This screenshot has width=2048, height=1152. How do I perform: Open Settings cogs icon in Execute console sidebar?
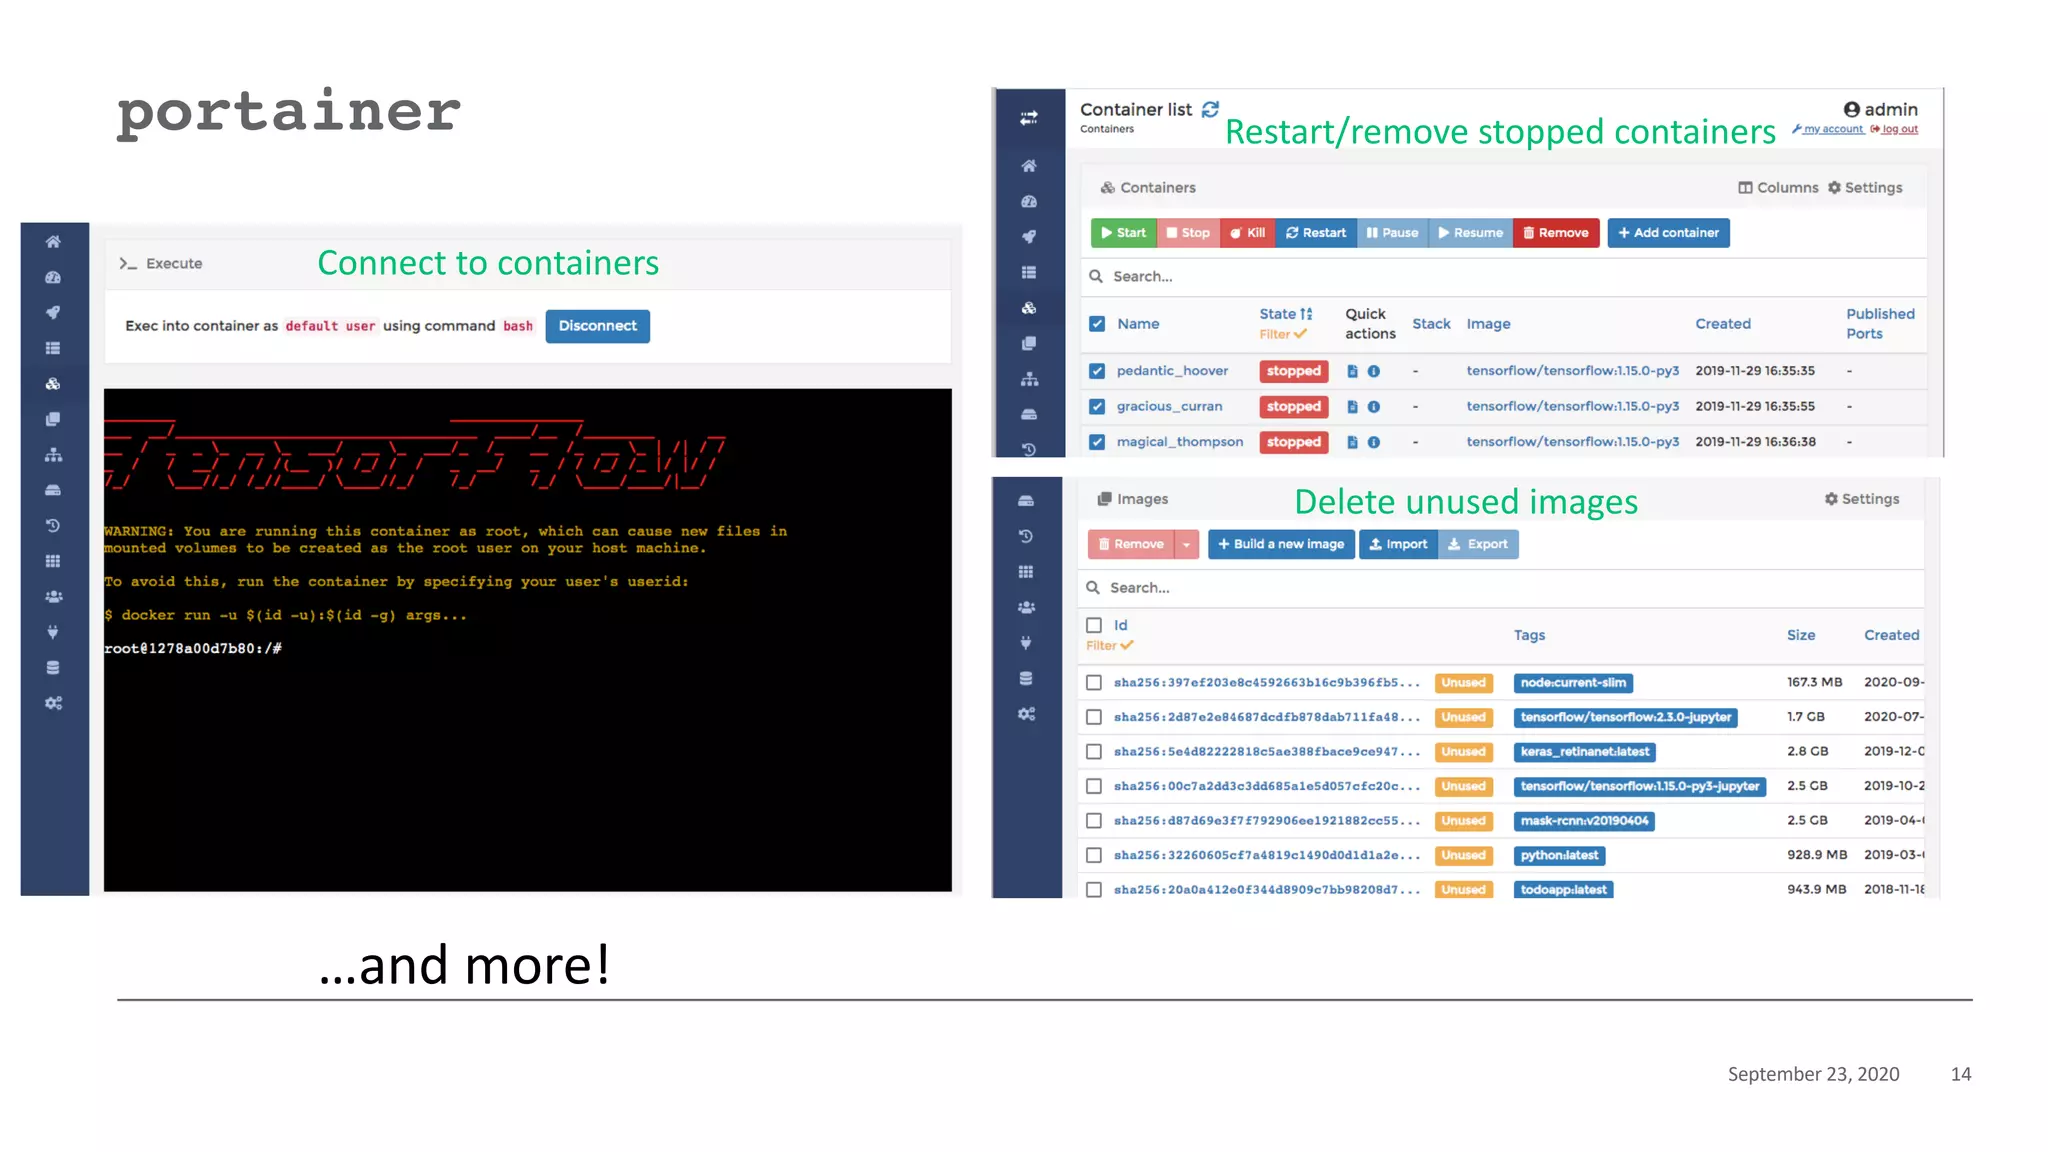pyautogui.click(x=53, y=703)
